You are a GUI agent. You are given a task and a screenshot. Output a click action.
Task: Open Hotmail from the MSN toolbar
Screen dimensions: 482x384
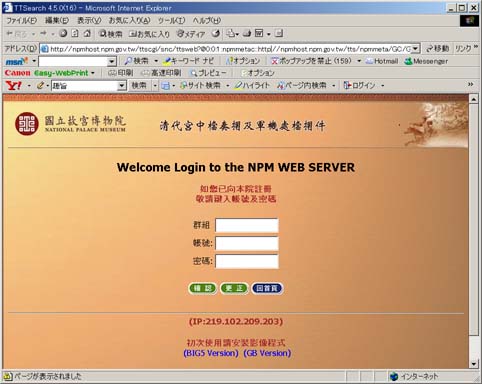(382, 61)
